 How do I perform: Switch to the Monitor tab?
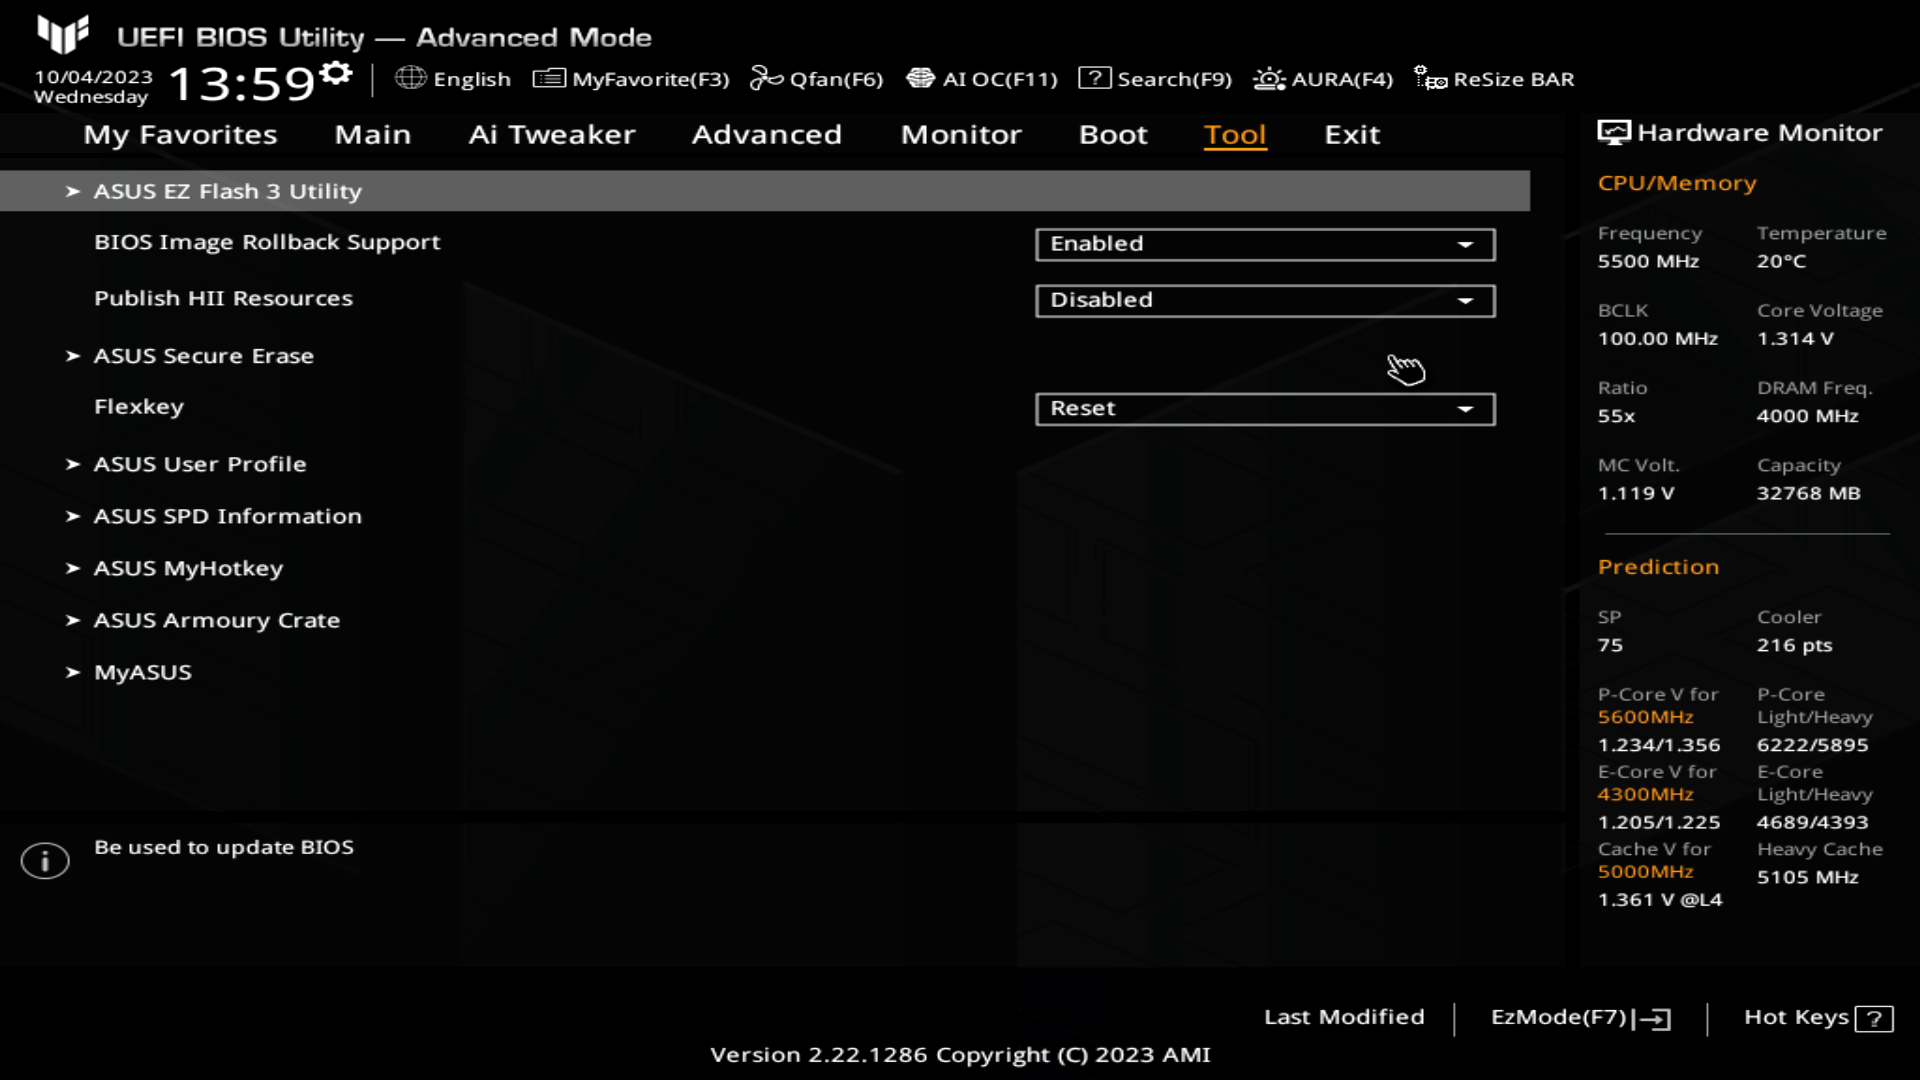[961, 135]
